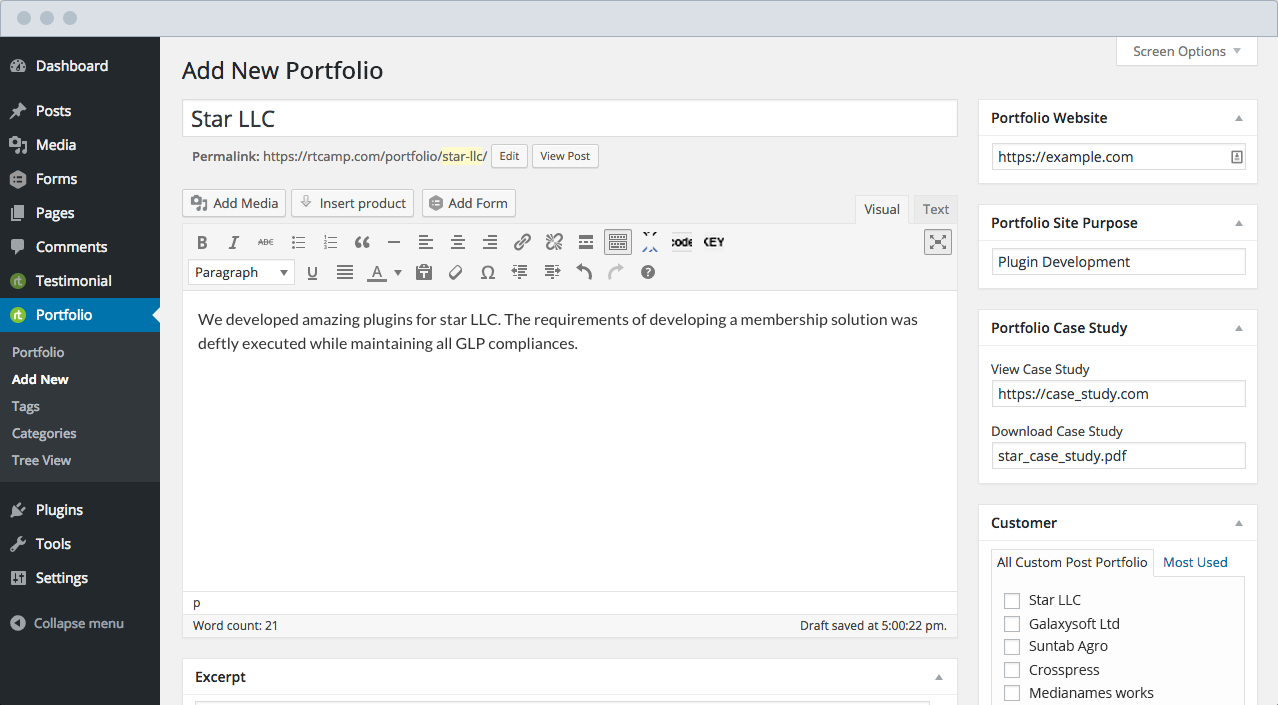This screenshot has width=1278, height=705.
Task: Enter distraction-free fullscreen writing mode
Action: click(x=937, y=242)
